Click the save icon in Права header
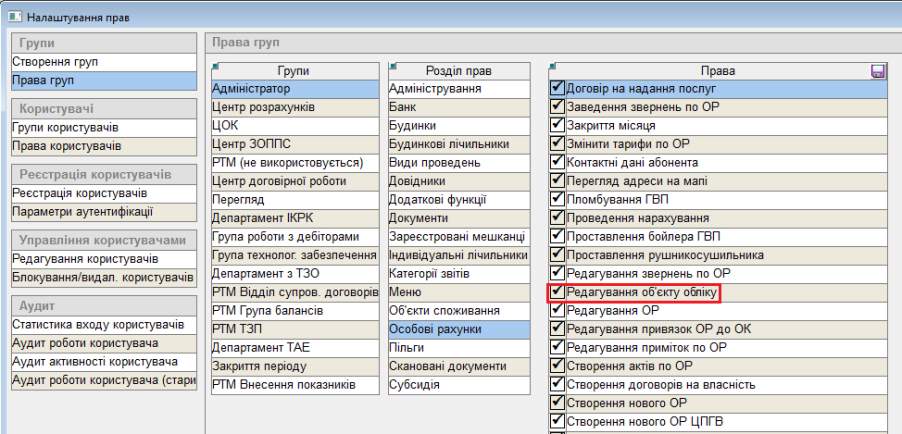The width and height of the screenshot is (902, 434). pyautogui.click(x=878, y=71)
